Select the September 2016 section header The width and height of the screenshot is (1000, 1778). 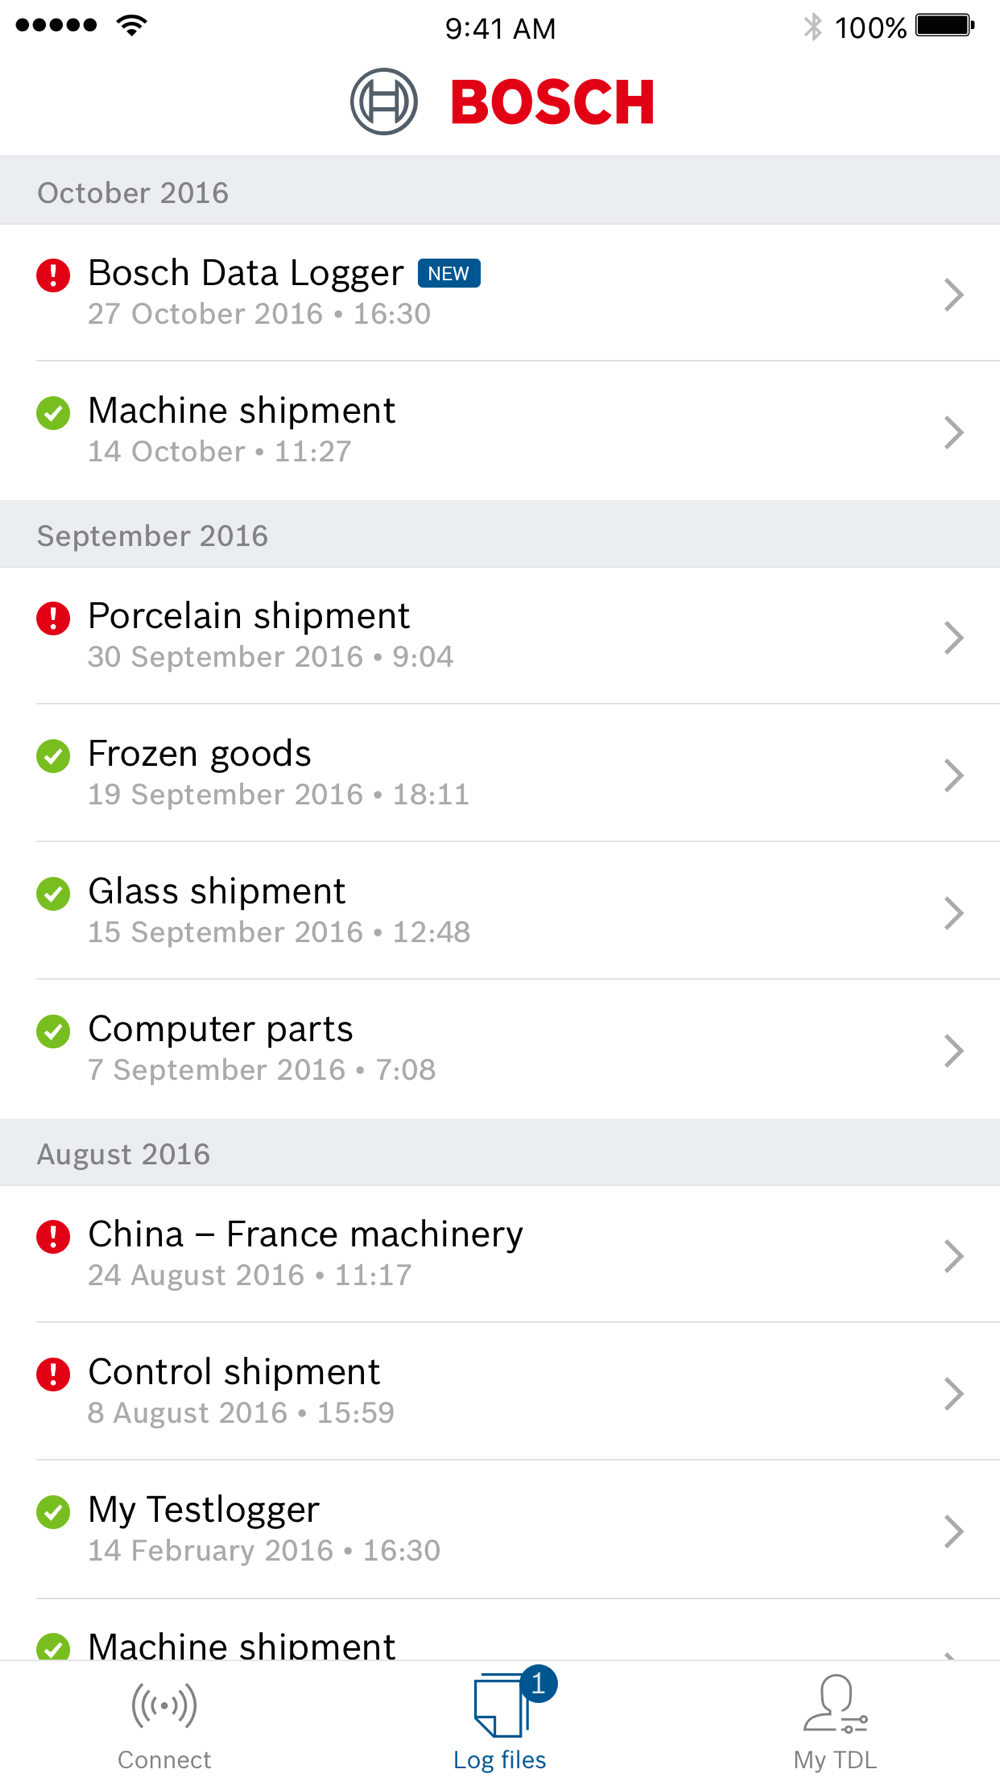click(x=500, y=535)
